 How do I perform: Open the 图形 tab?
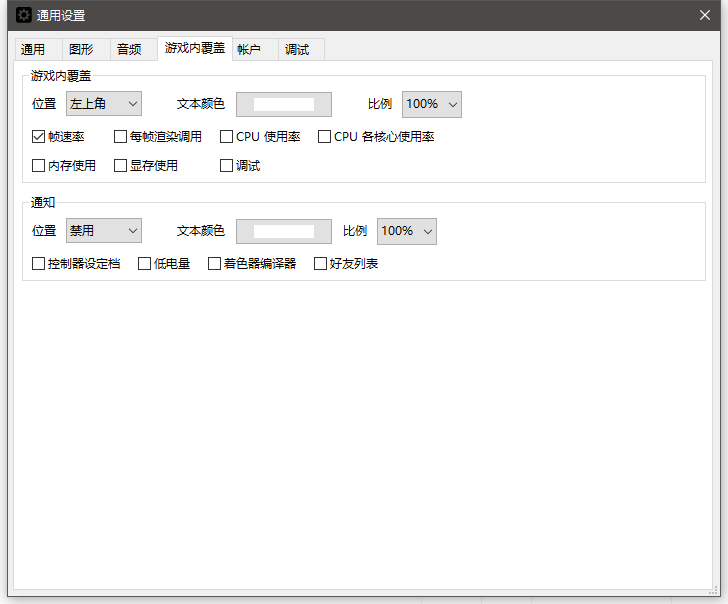[81, 50]
